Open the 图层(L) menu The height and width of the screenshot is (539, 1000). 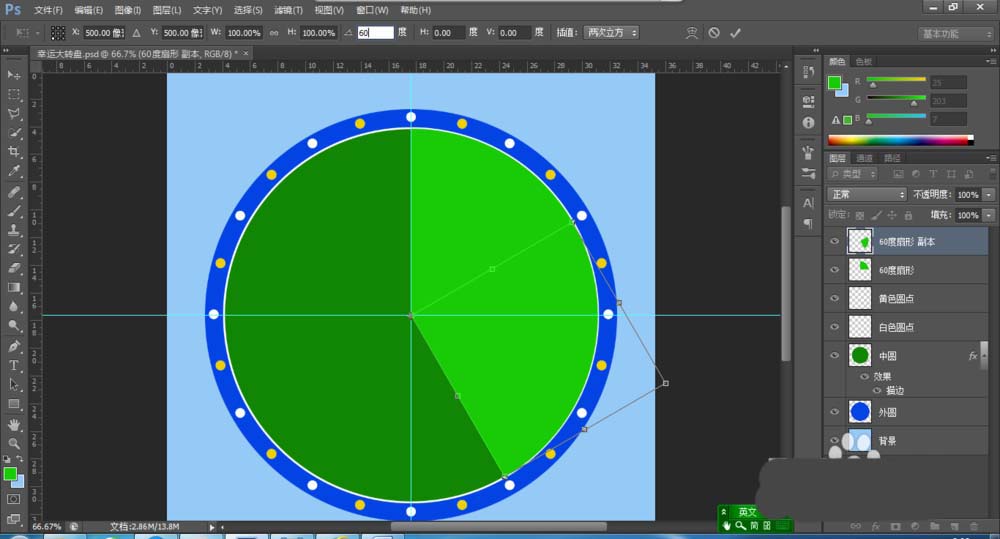click(167, 10)
